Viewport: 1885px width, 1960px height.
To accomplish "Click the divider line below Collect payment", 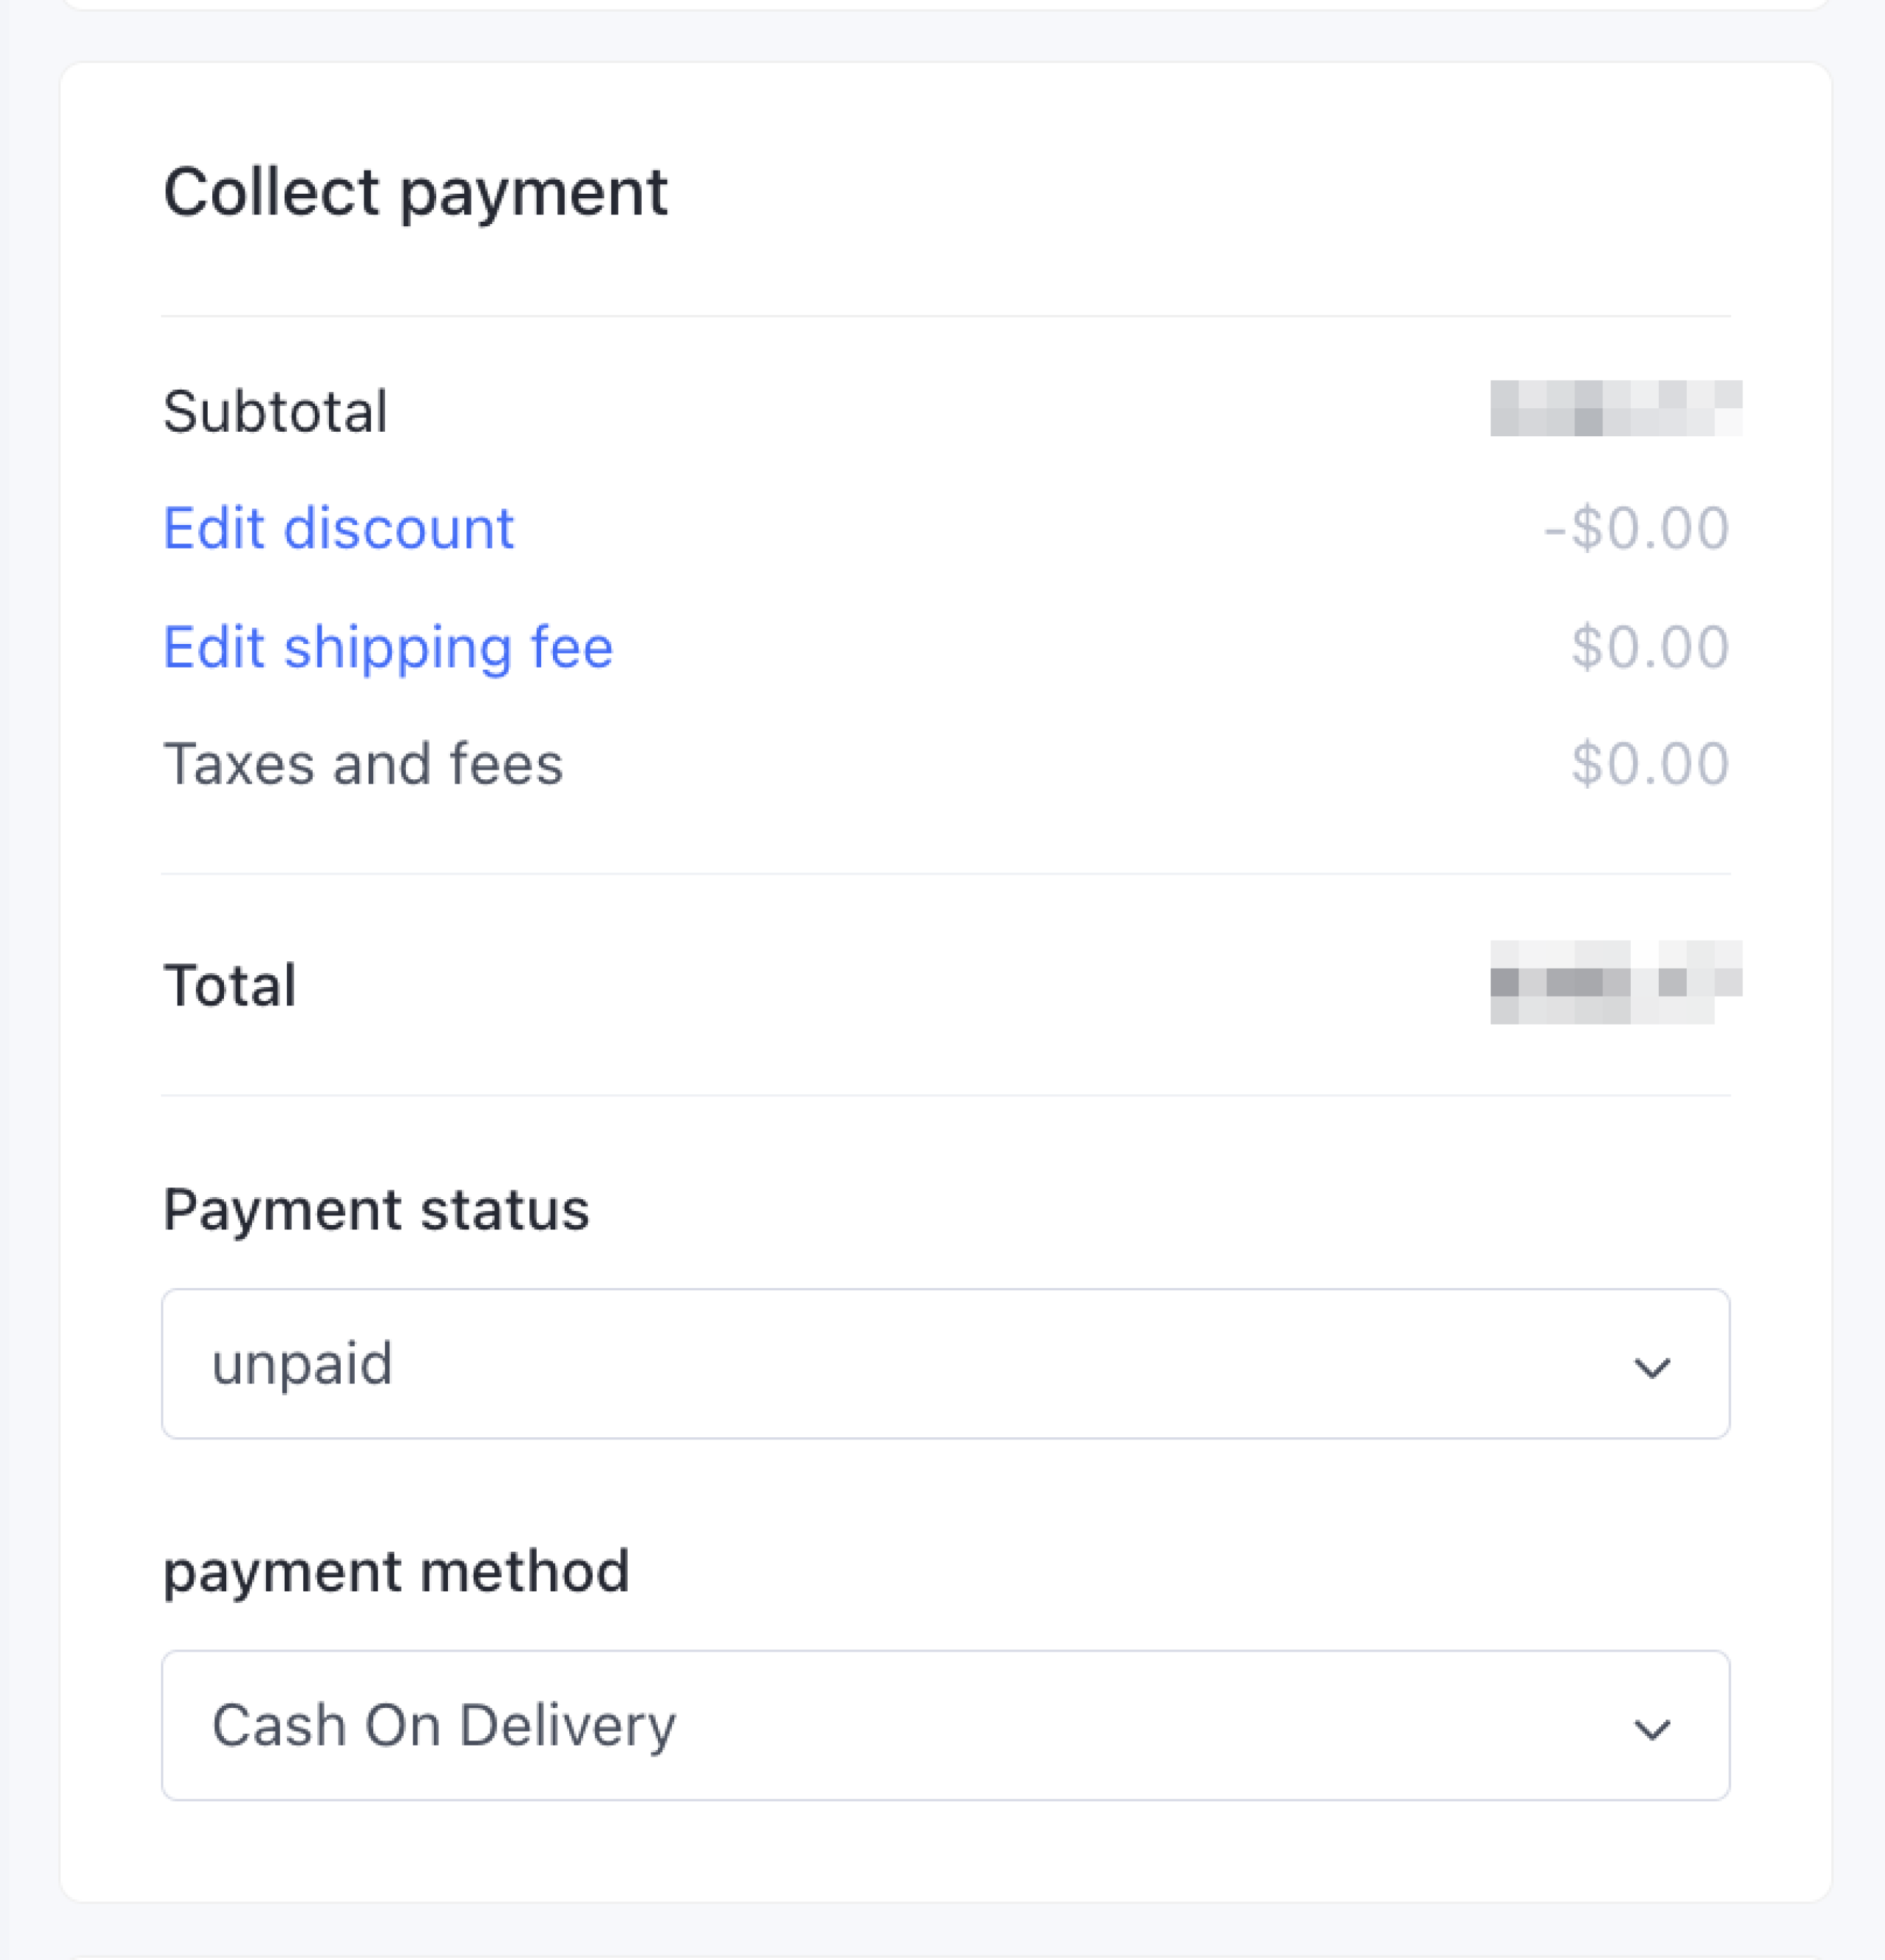I will [945, 316].
